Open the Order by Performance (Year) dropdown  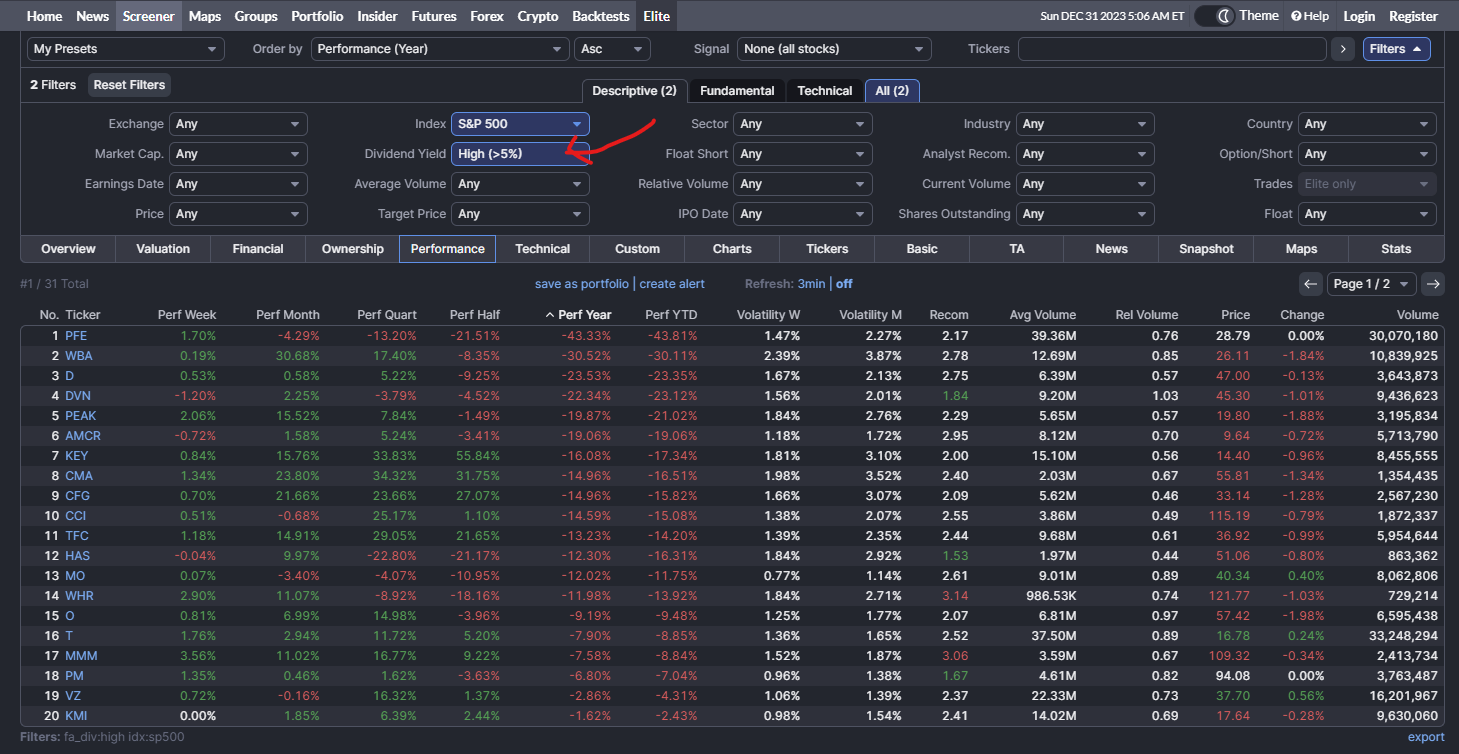440,49
